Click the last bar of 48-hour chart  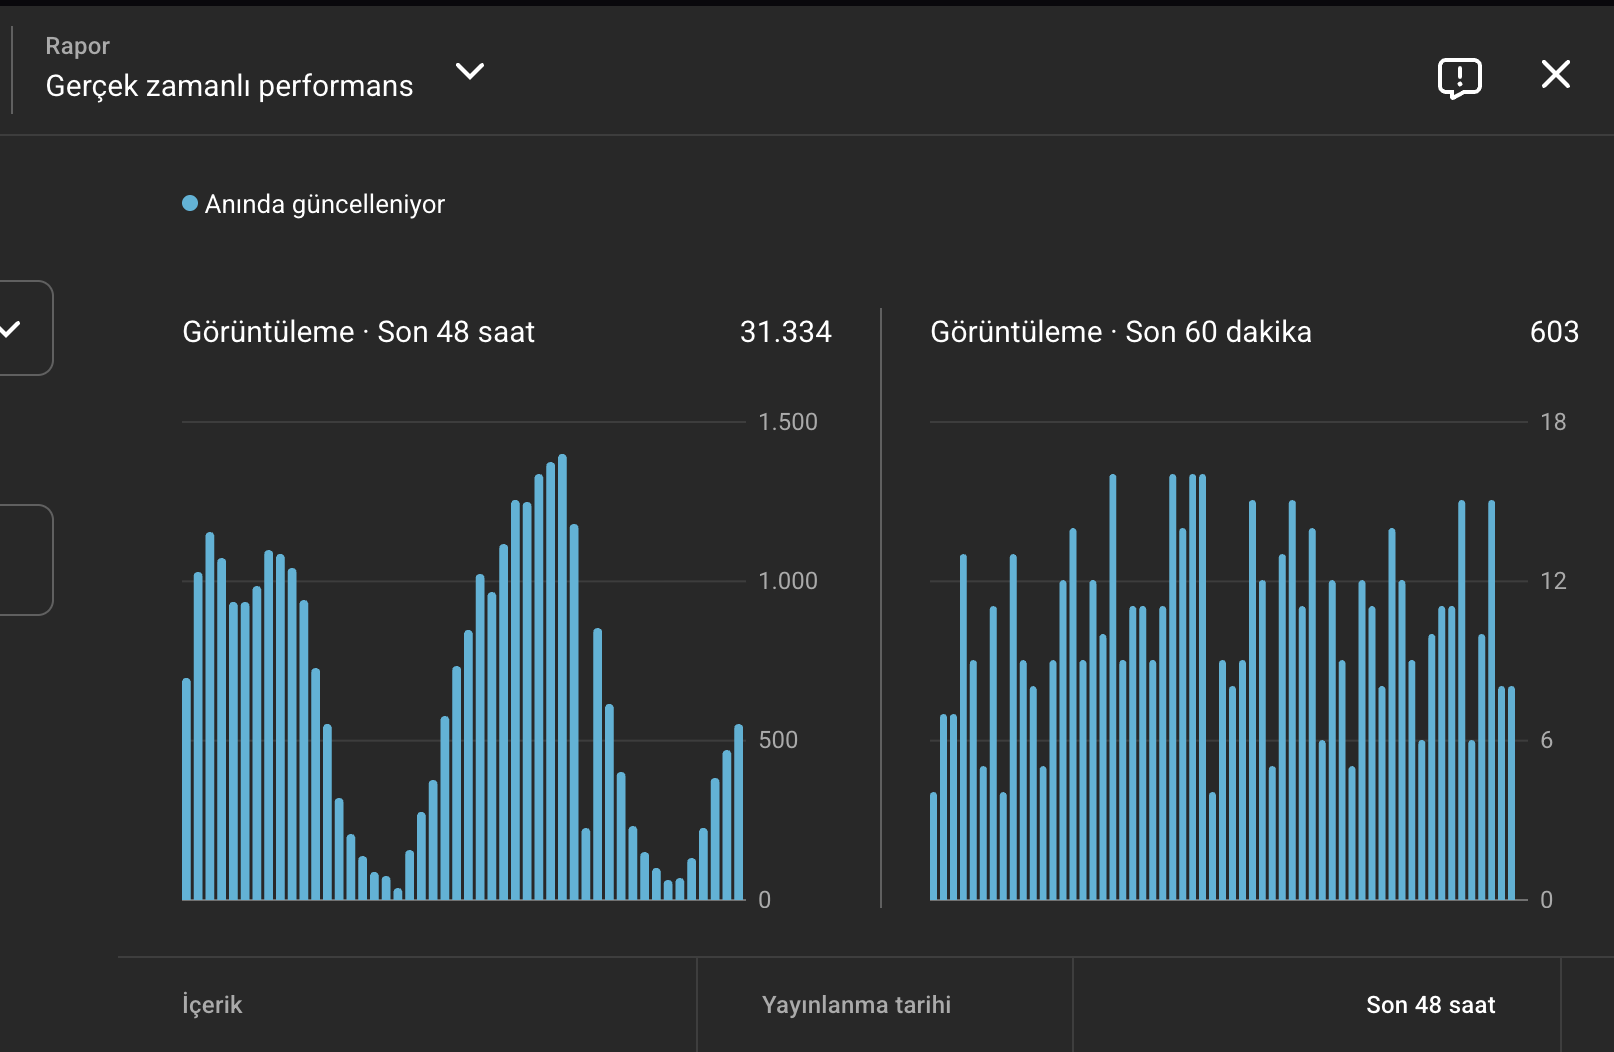[x=739, y=812]
